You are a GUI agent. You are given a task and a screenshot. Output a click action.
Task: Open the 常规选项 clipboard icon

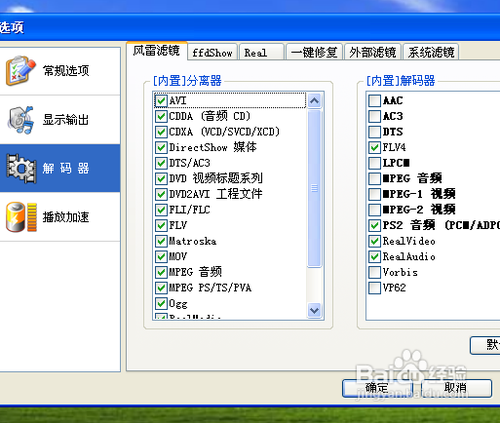coord(21,71)
